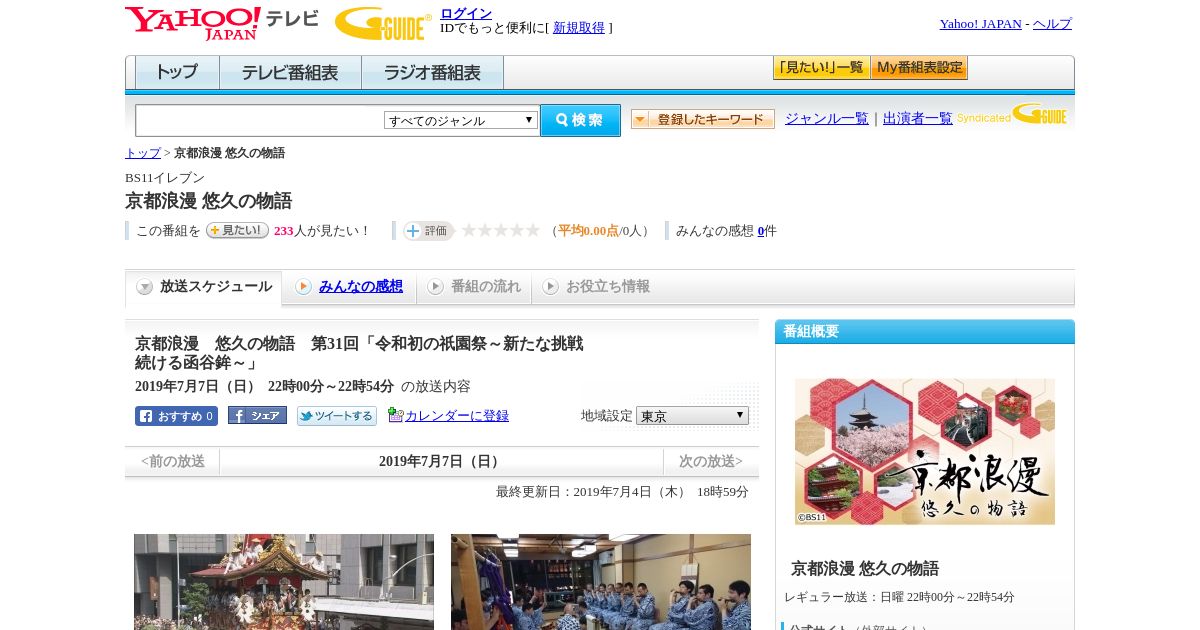This screenshot has height=630, width=1200.
Task: Click the 番組の流れ tab play icon
Action: (435, 287)
